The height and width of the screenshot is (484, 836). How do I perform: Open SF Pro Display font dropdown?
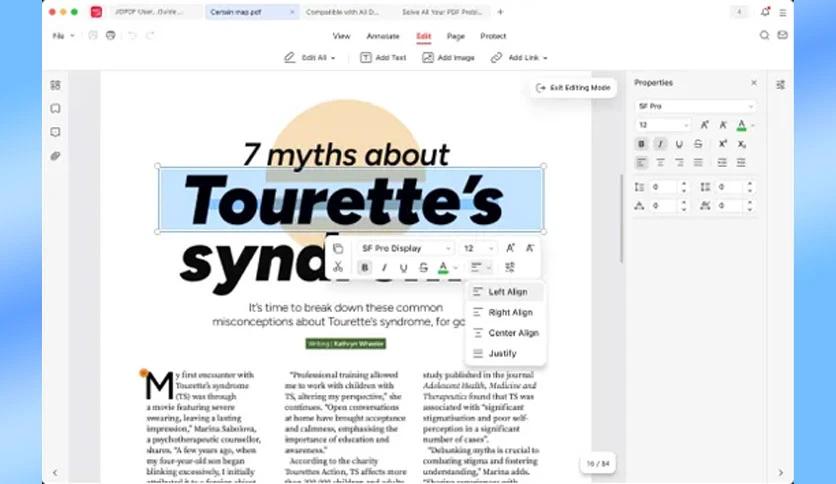(x=406, y=248)
